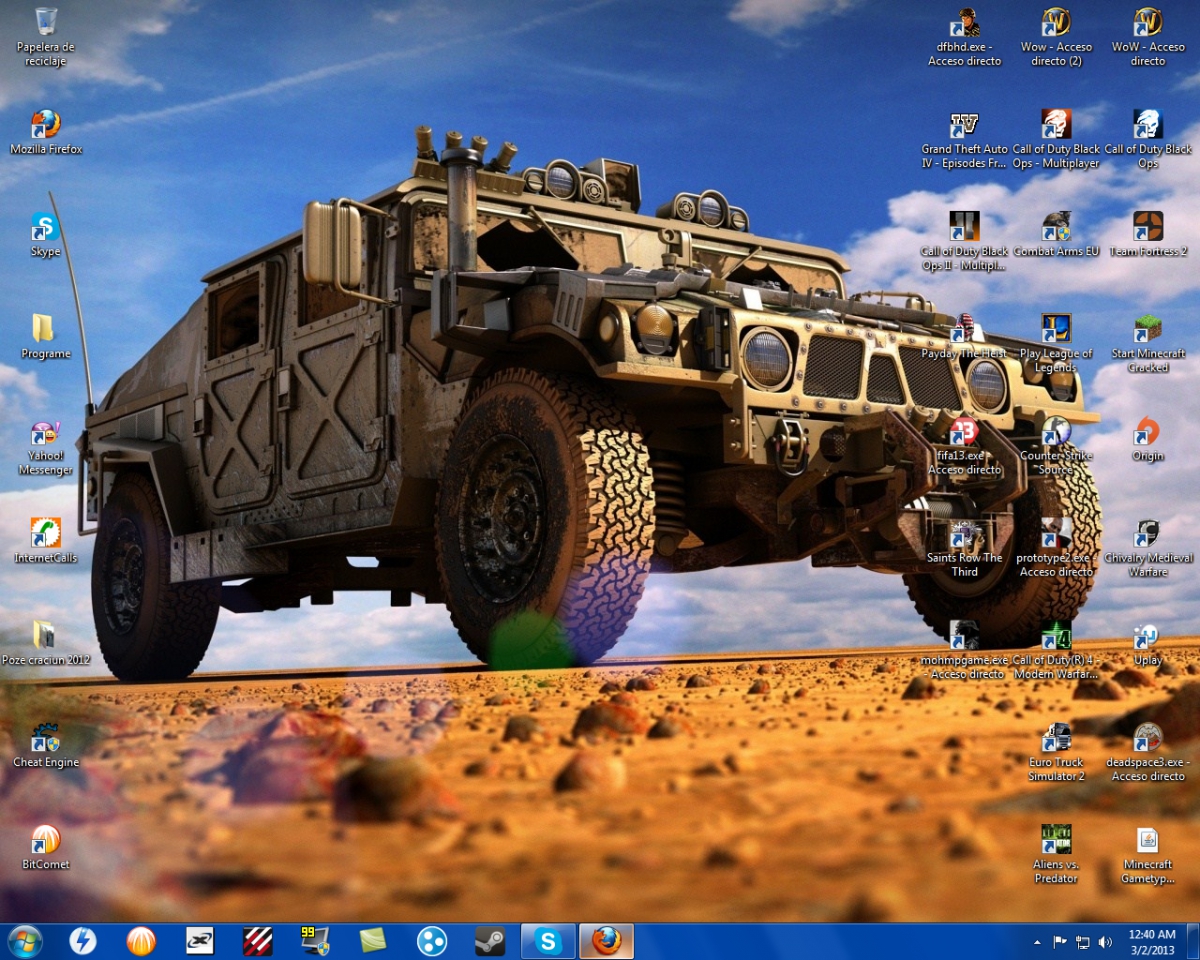Click the Yahoo! Messenger desktop icon

(46, 434)
